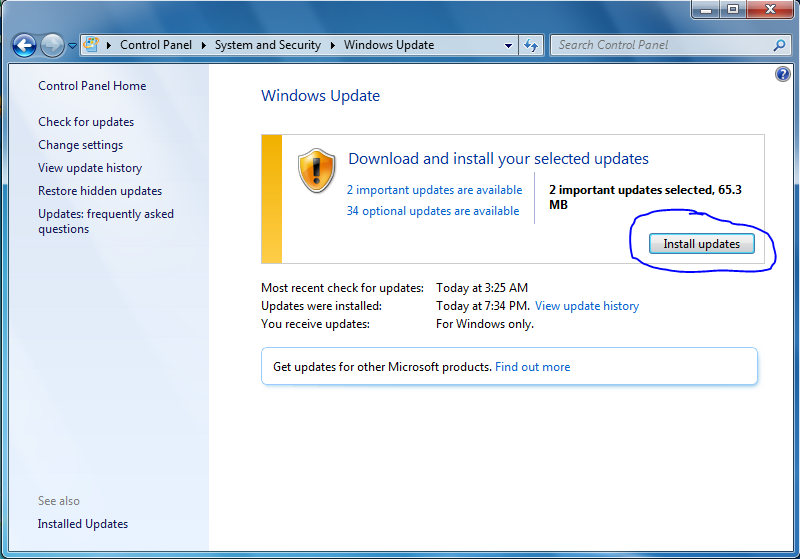The width and height of the screenshot is (800, 559).
Task: Open Change settings
Action: coord(81,145)
